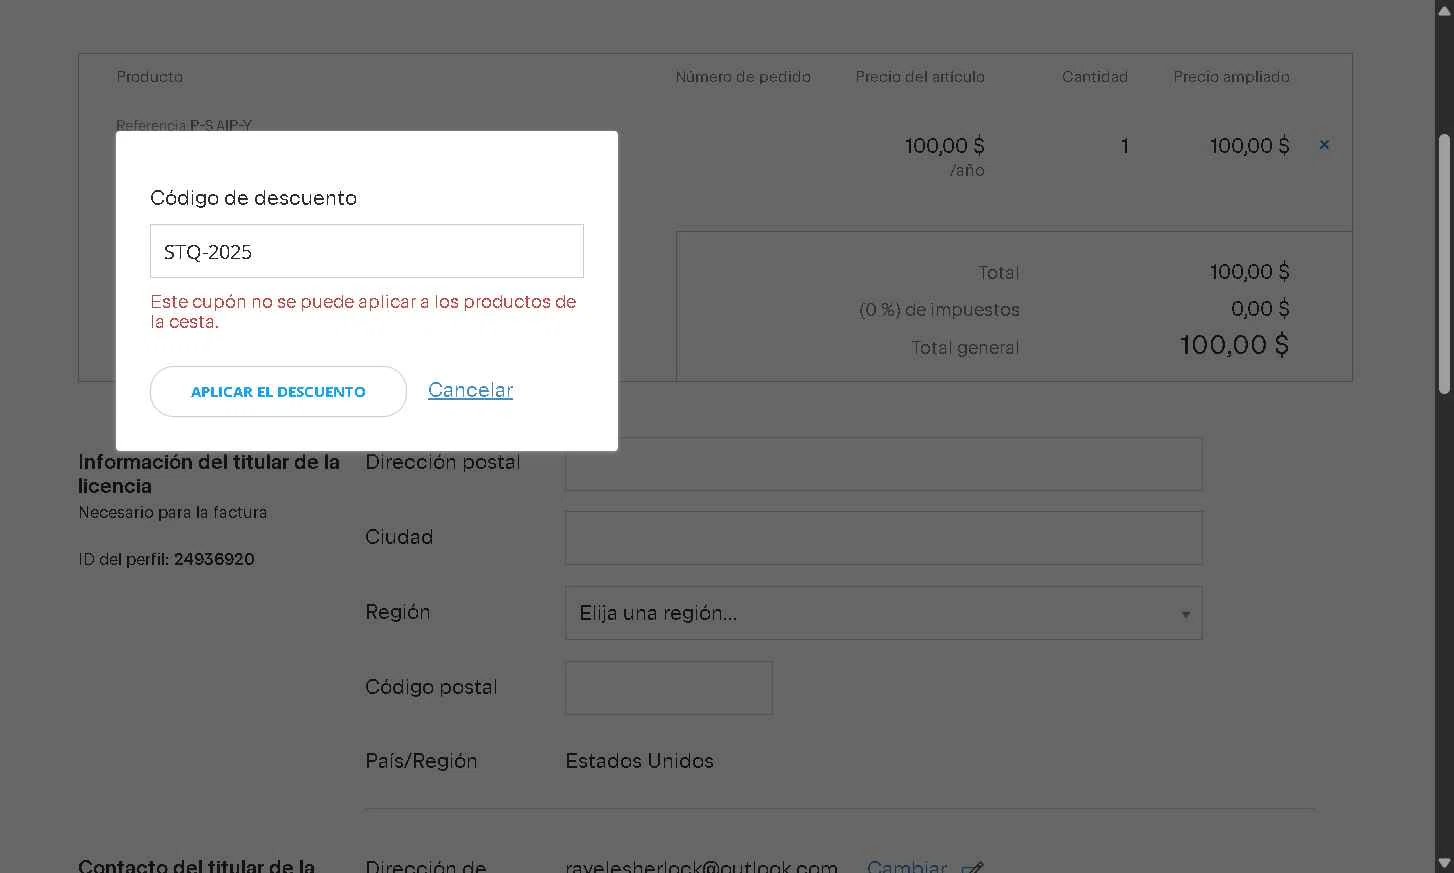Select the coupon error message text
This screenshot has height=873, width=1454.
coord(363,311)
